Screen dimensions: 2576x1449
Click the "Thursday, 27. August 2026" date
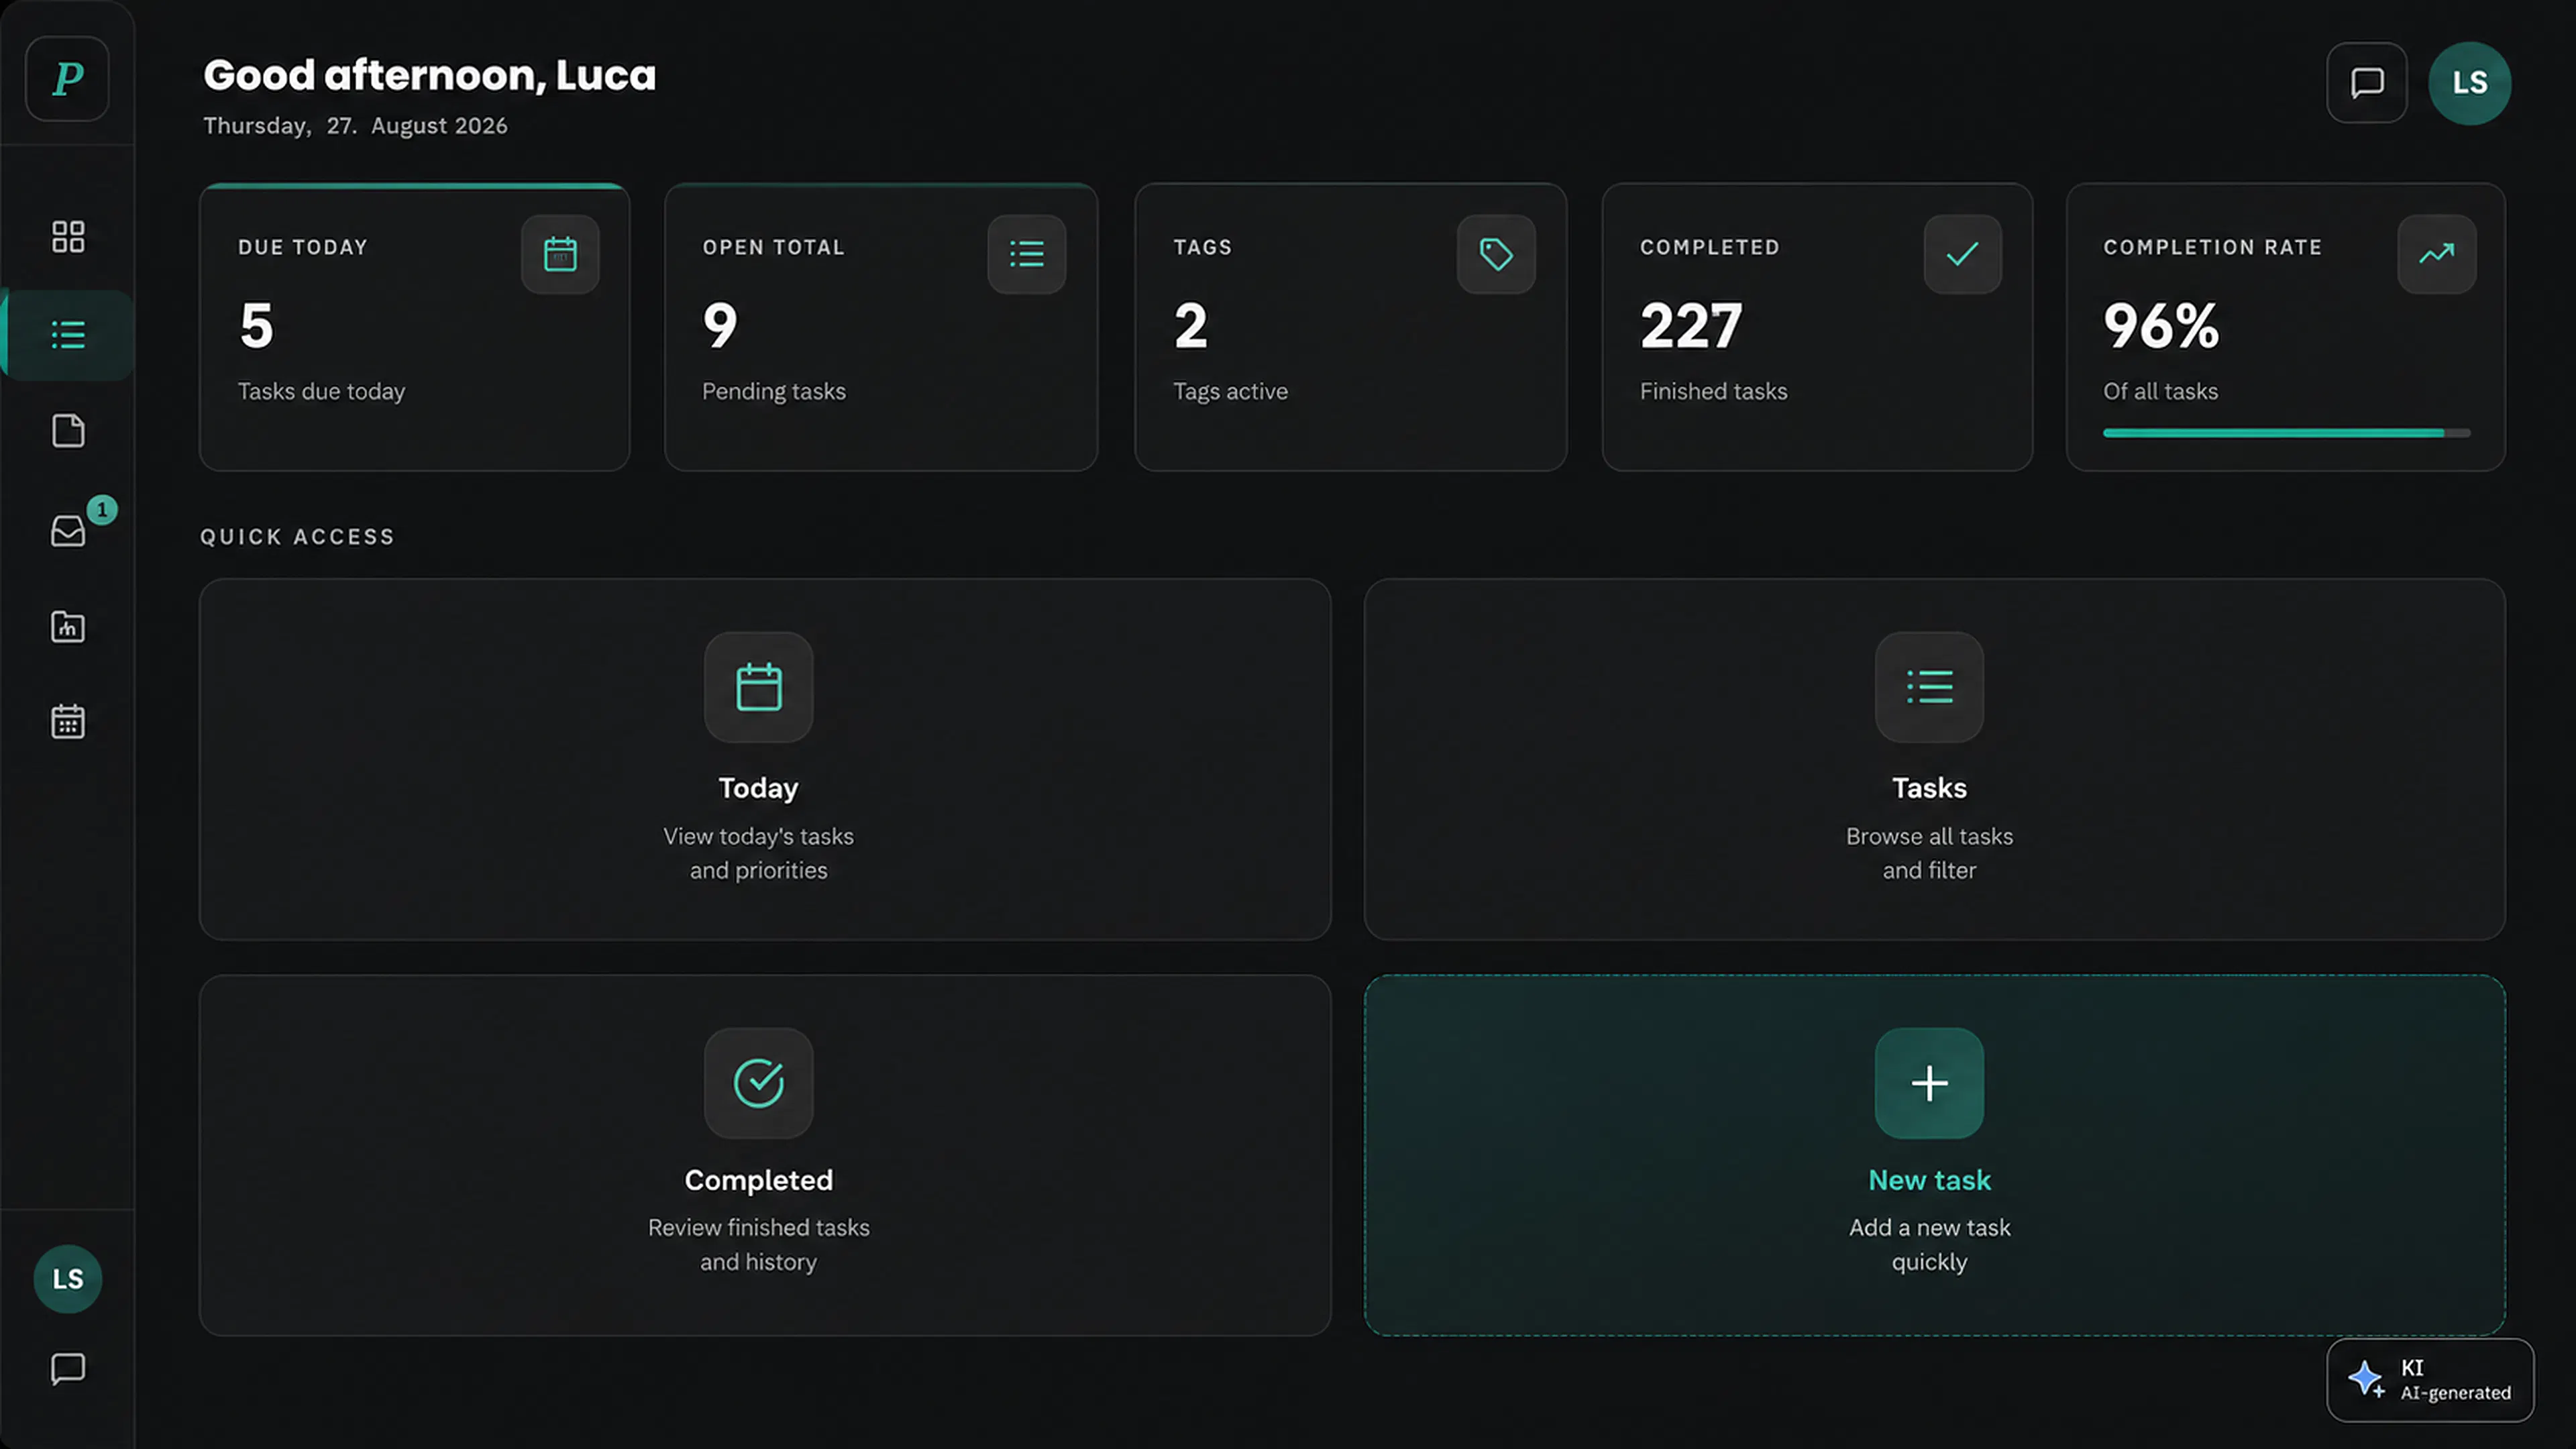click(x=355, y=126)
